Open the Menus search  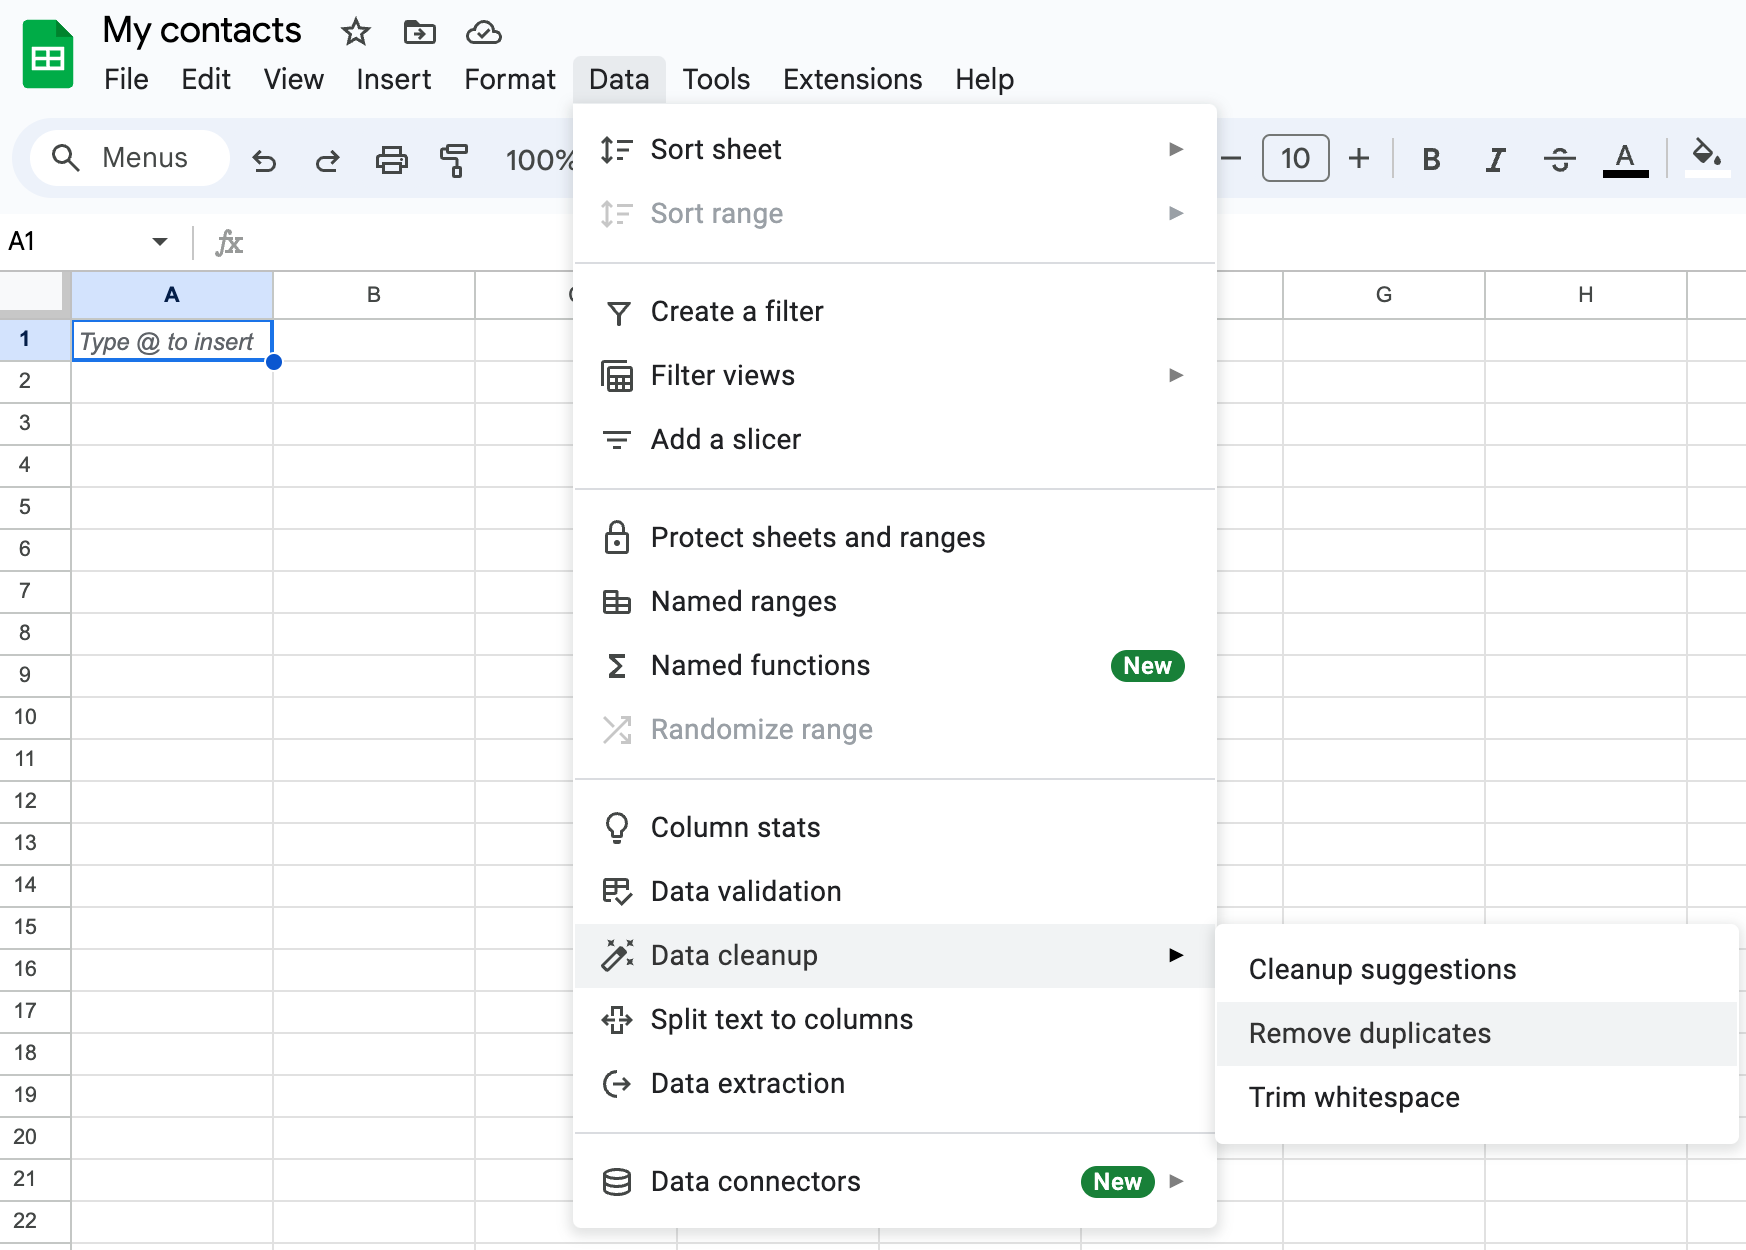128,158
